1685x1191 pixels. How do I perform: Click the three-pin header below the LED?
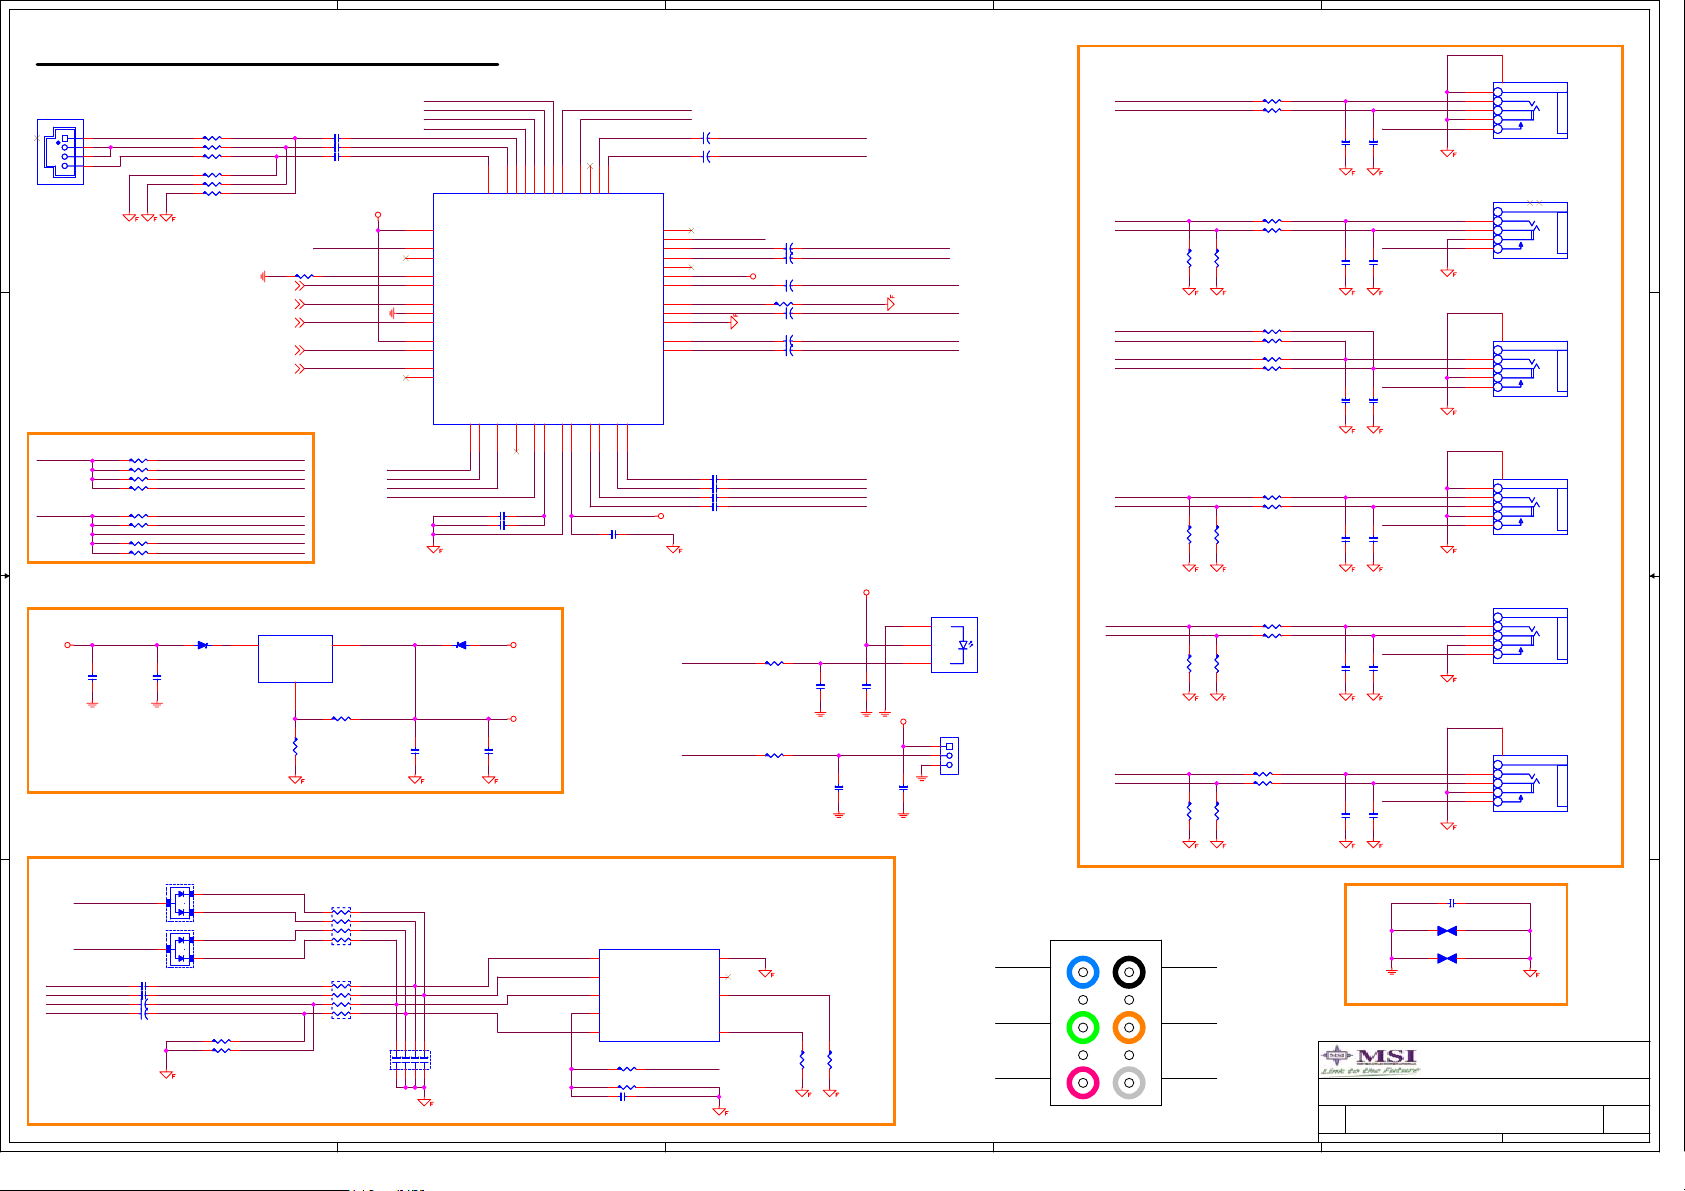pos(949,756)
